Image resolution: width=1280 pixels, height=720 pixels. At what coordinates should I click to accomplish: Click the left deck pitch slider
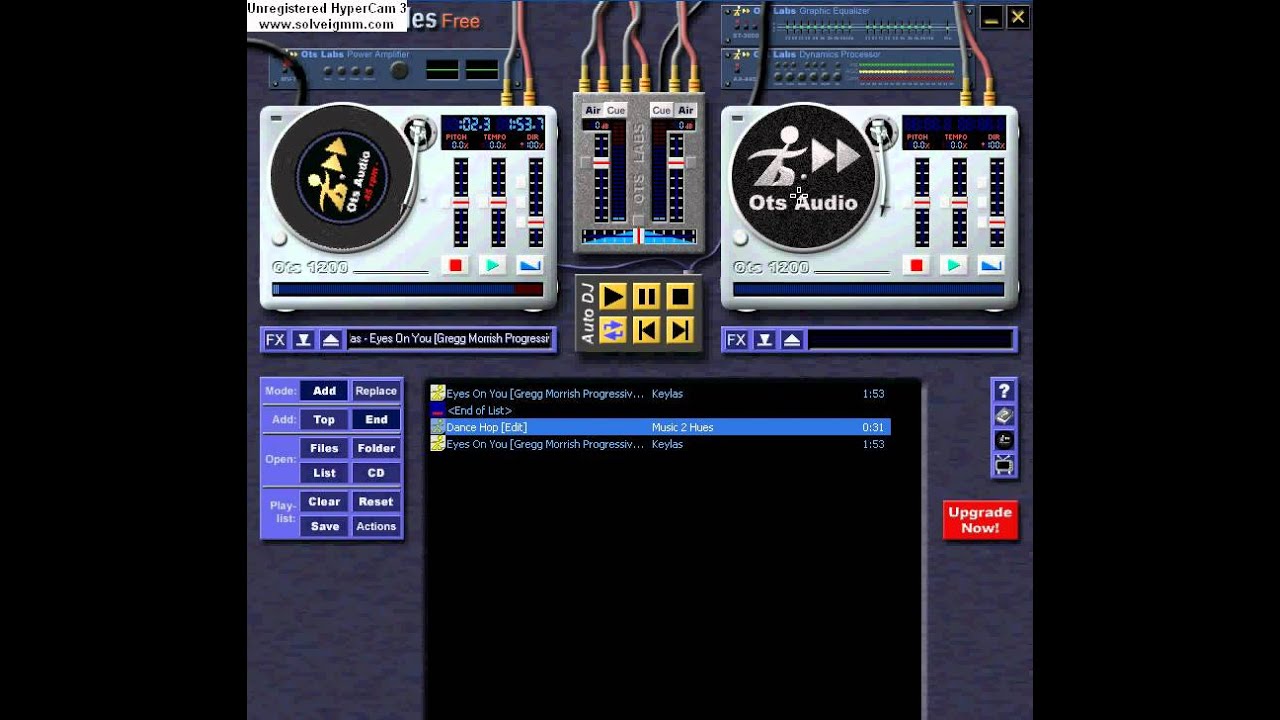tap(460, 202)
